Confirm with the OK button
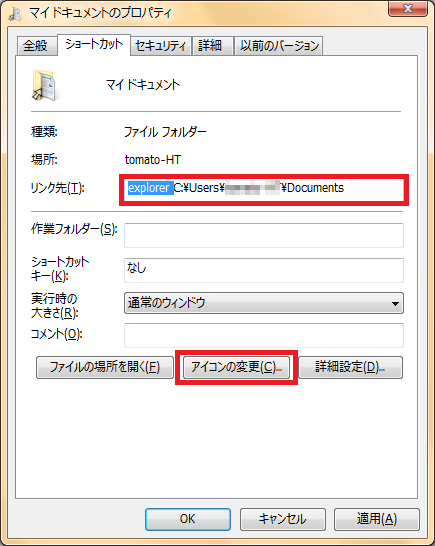 click(x=188, y=519)
